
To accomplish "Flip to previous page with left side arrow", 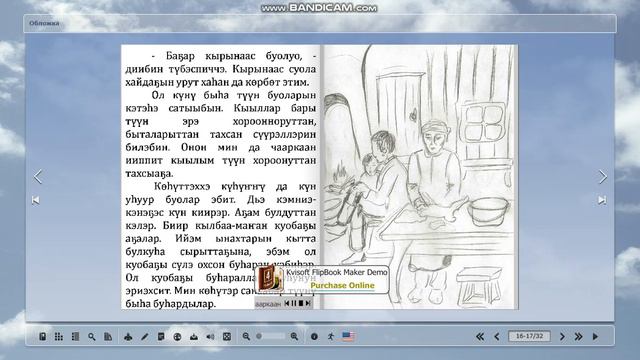I will [x=38, y=177].
